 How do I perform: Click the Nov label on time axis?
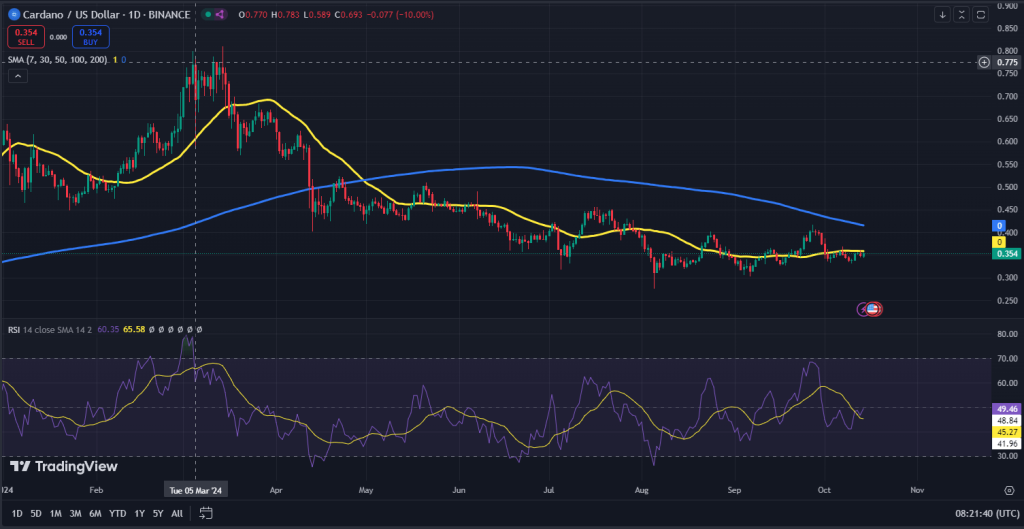917,489
